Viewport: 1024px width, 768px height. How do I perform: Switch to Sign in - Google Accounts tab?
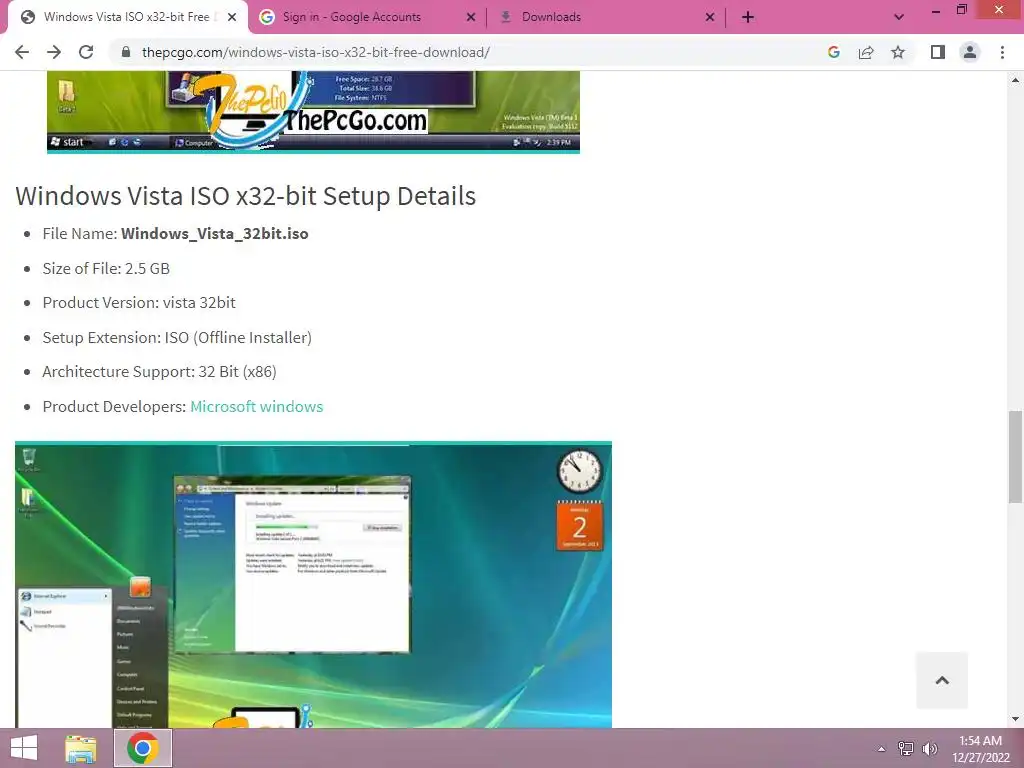(368, 17)
